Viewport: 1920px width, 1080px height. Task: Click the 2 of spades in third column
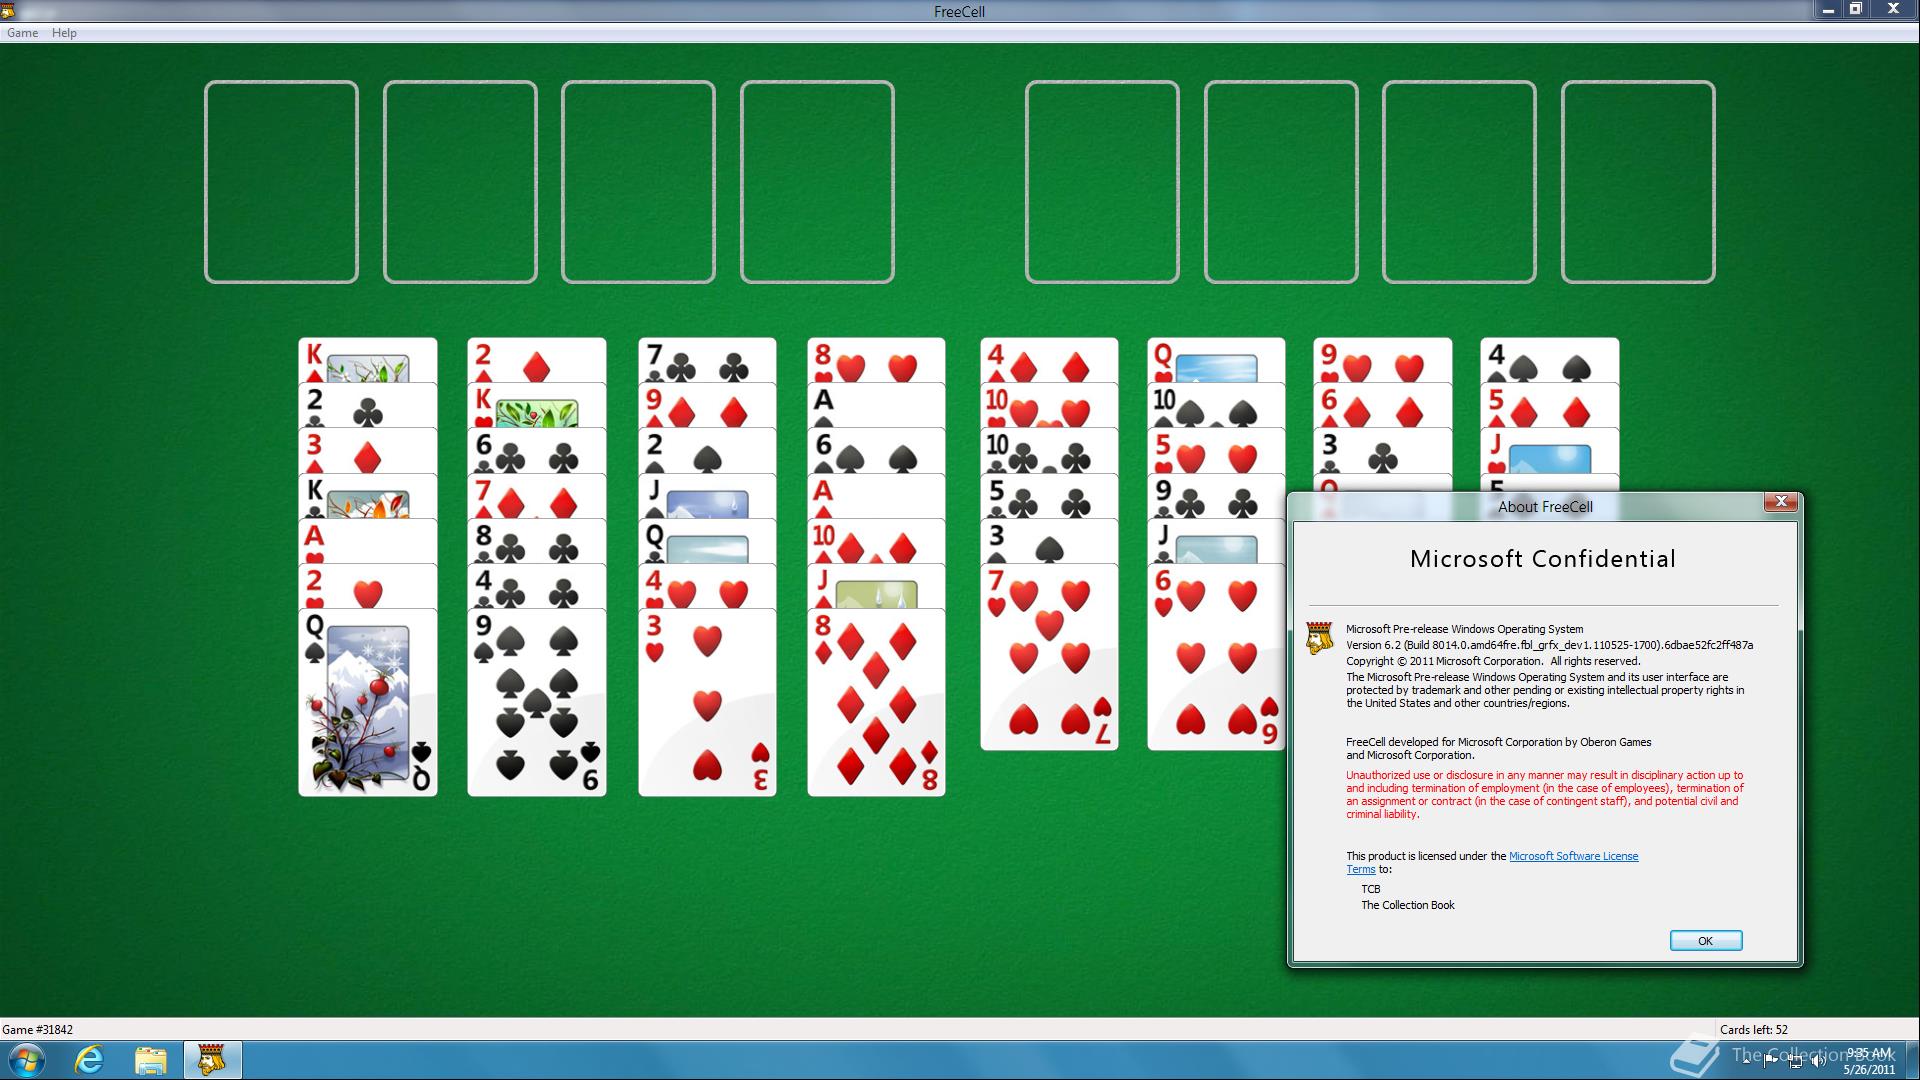[707, 451]
